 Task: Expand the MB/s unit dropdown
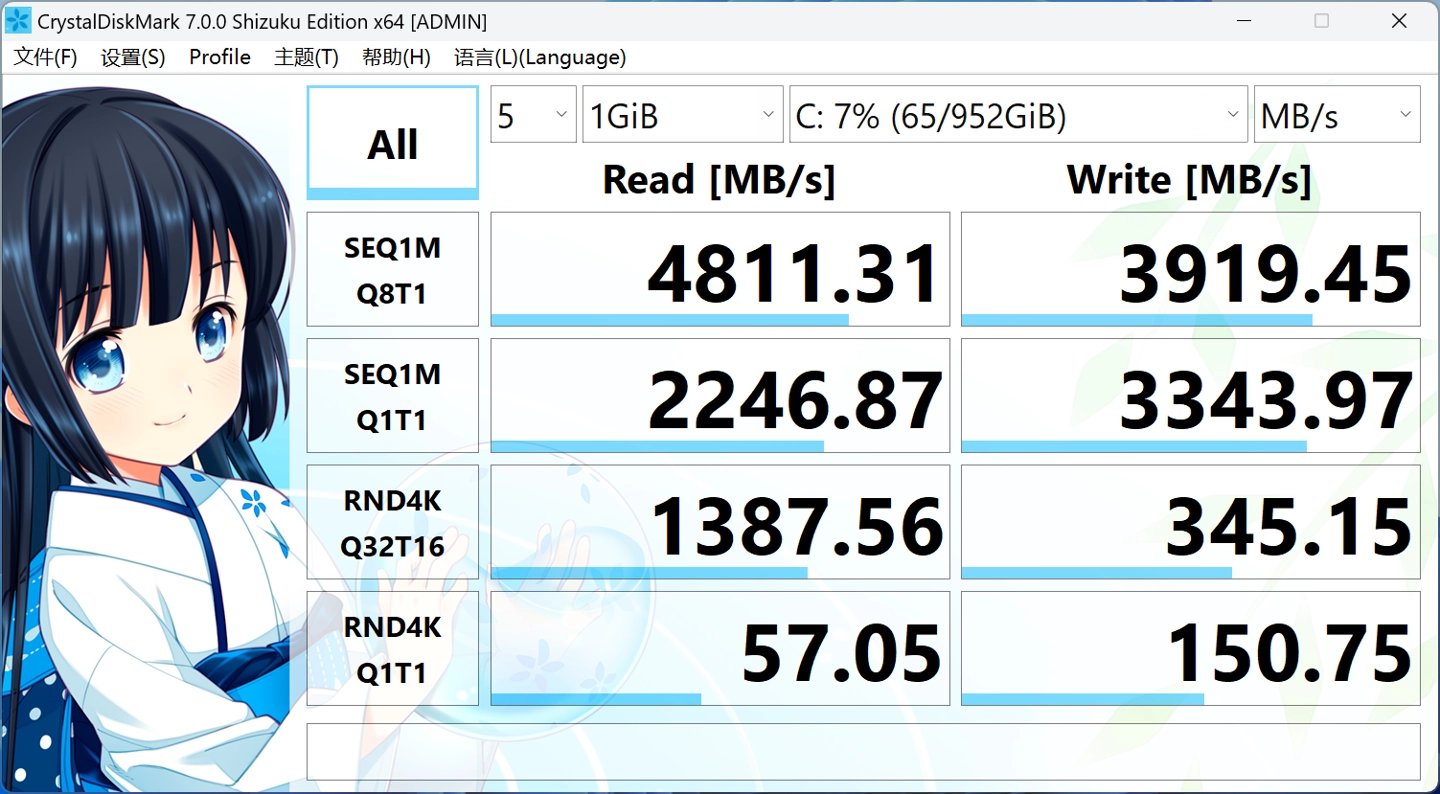(x=1336, y=115)
